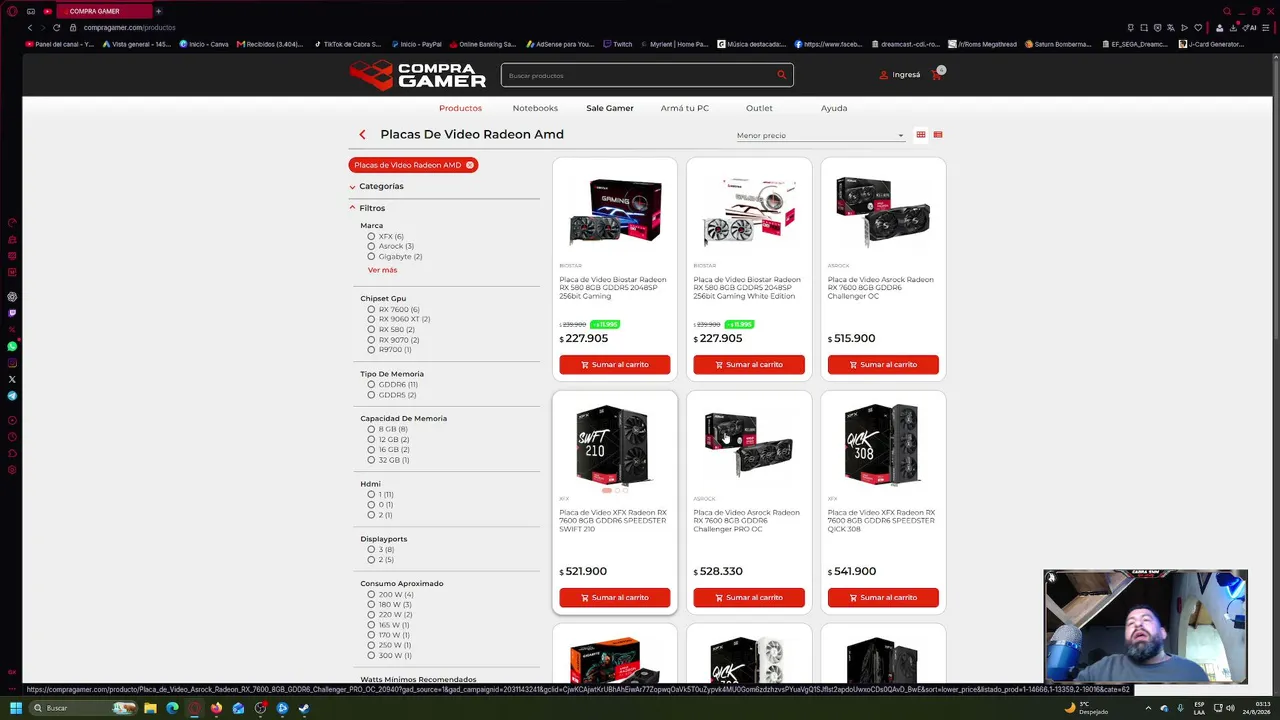Open the shopping cart icon

tap(937, 75)
